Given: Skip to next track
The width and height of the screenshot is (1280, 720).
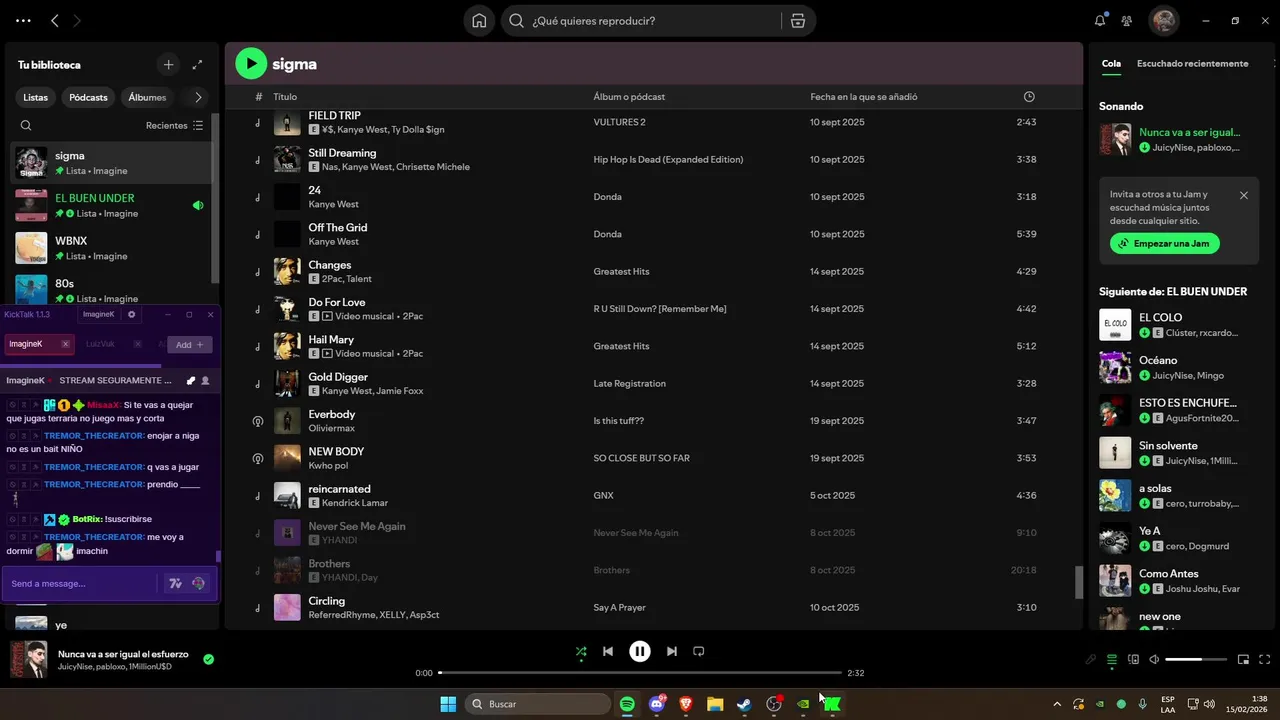Looking at the screenshot, I should tap(672, 651).
